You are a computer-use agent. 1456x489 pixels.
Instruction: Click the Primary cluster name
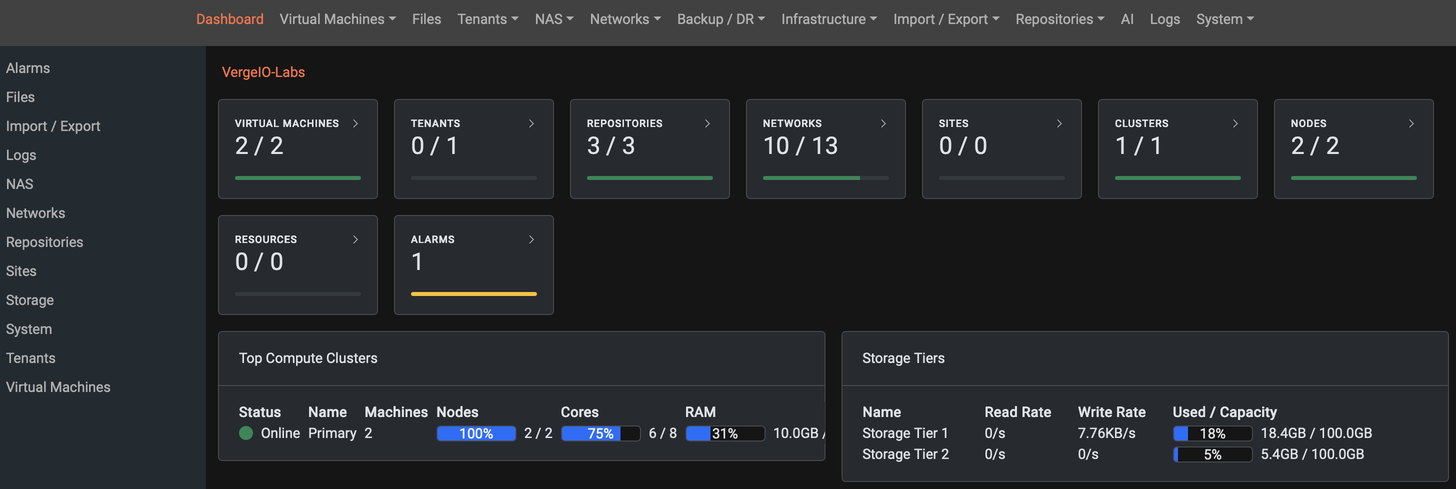[332, 433]
